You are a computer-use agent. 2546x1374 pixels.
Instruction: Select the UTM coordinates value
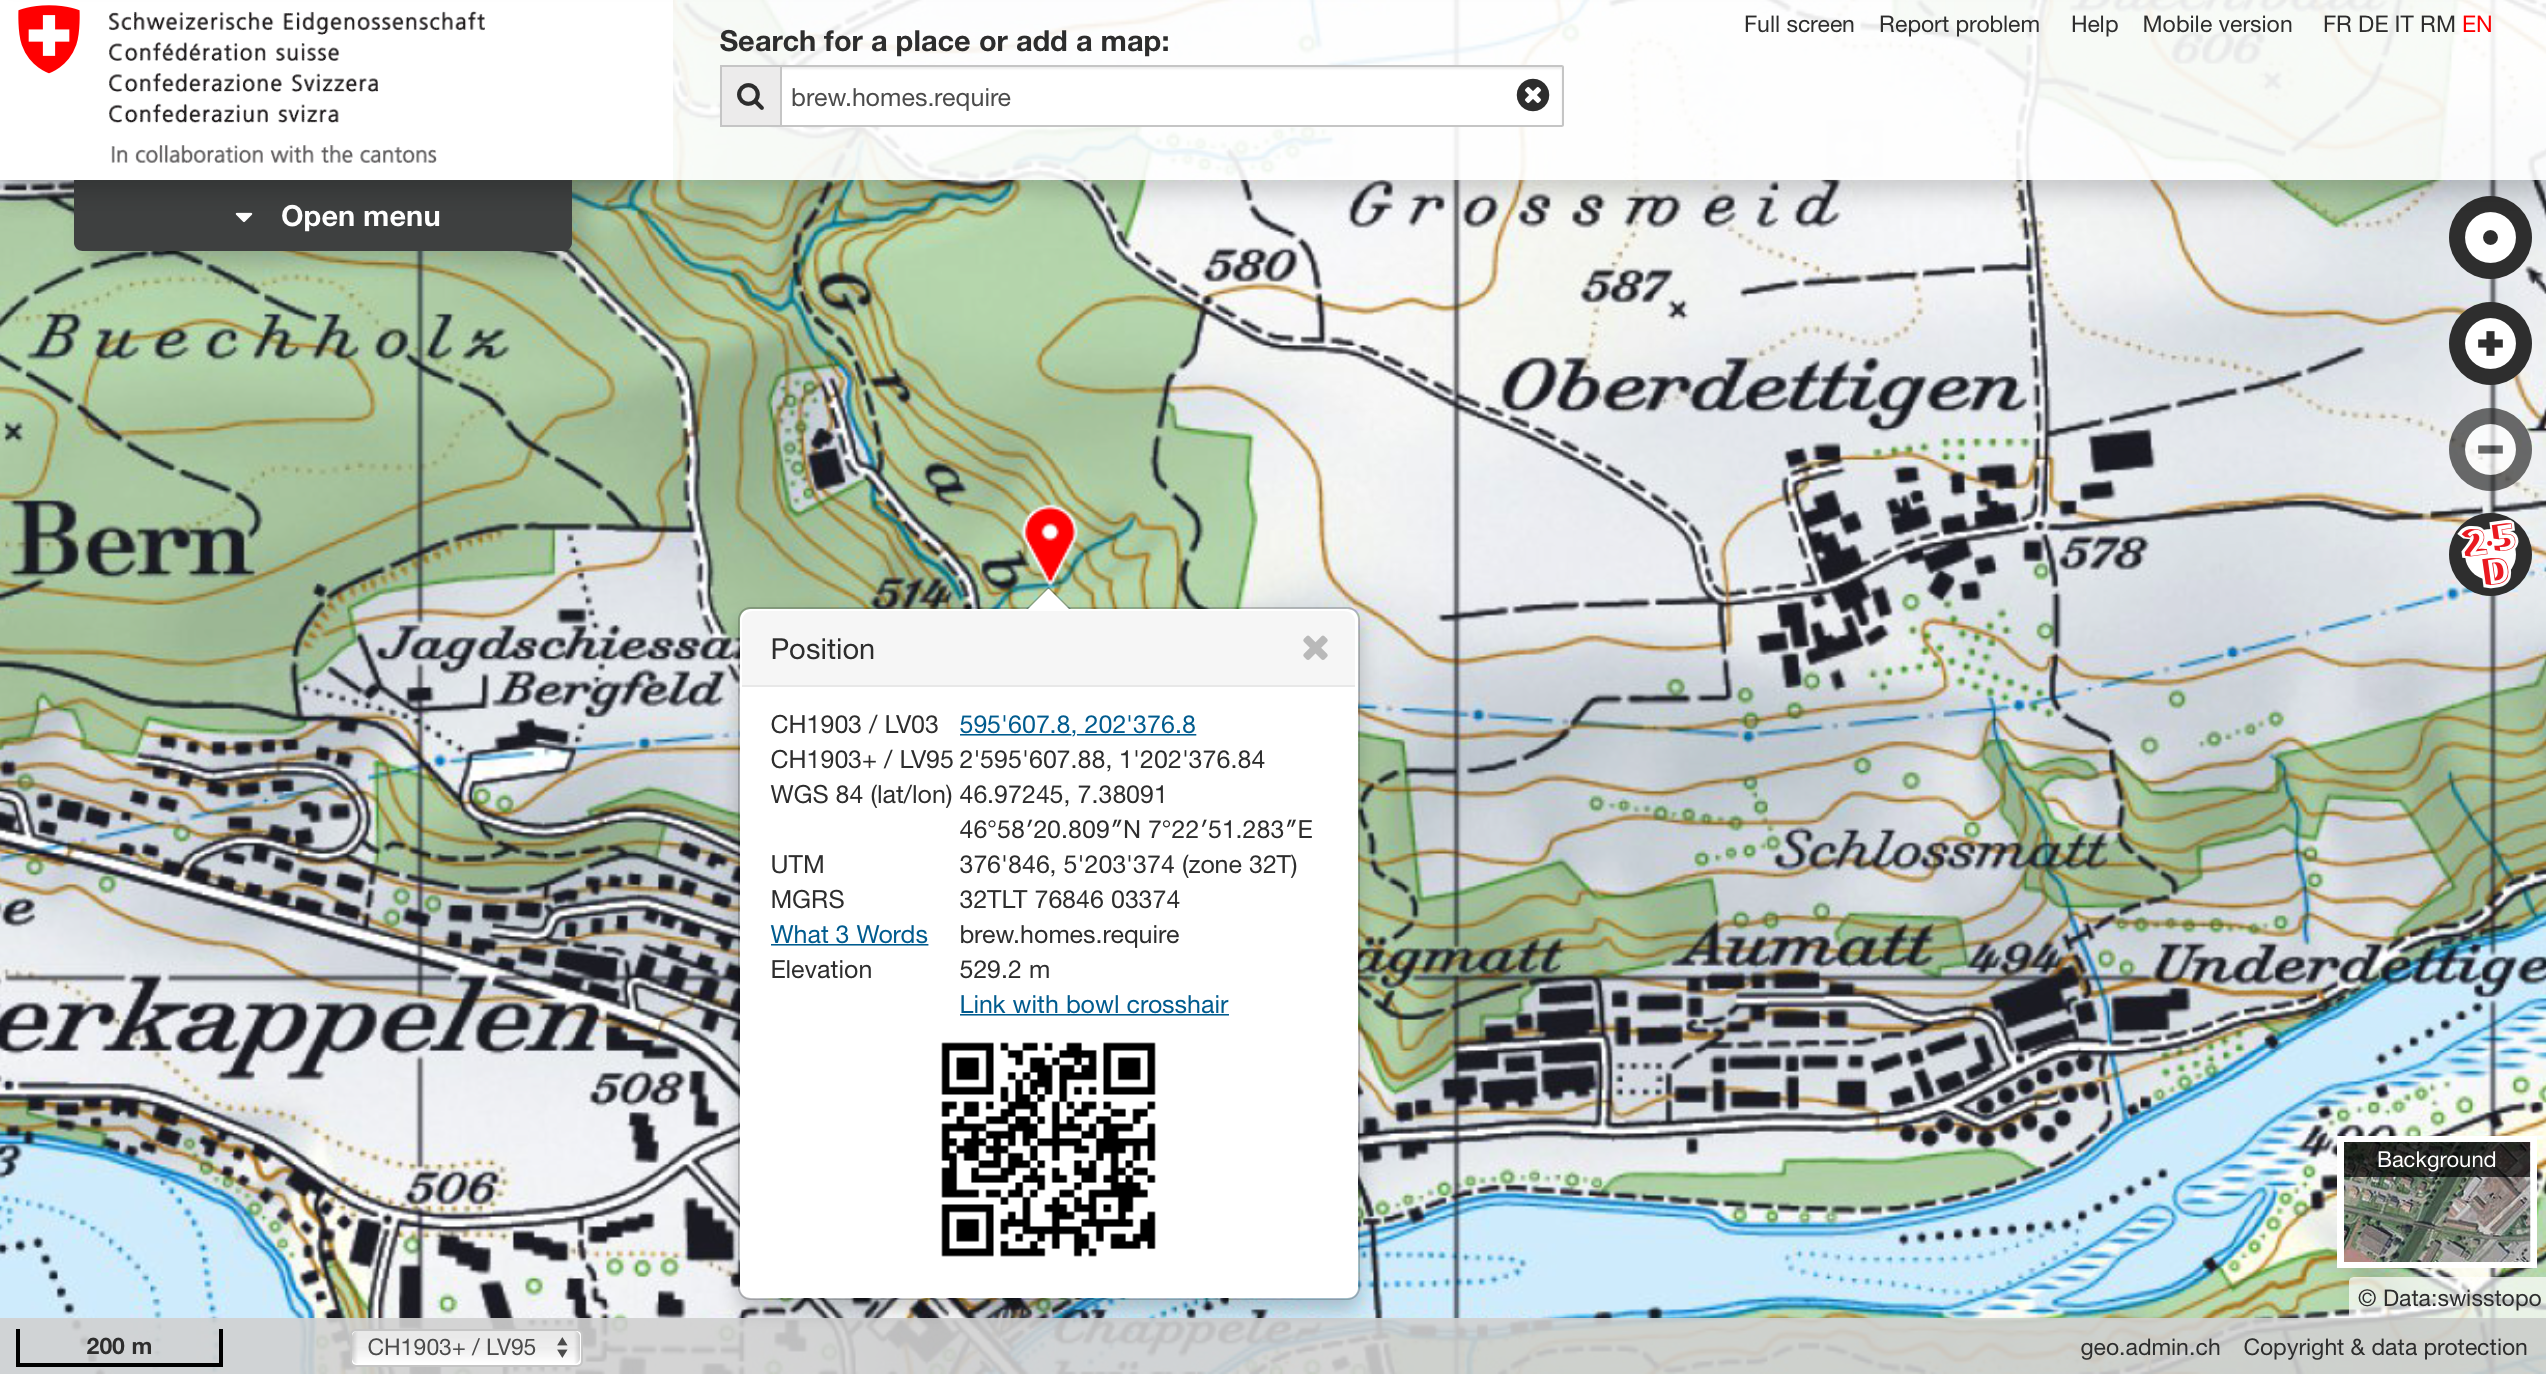[1128, 864]
